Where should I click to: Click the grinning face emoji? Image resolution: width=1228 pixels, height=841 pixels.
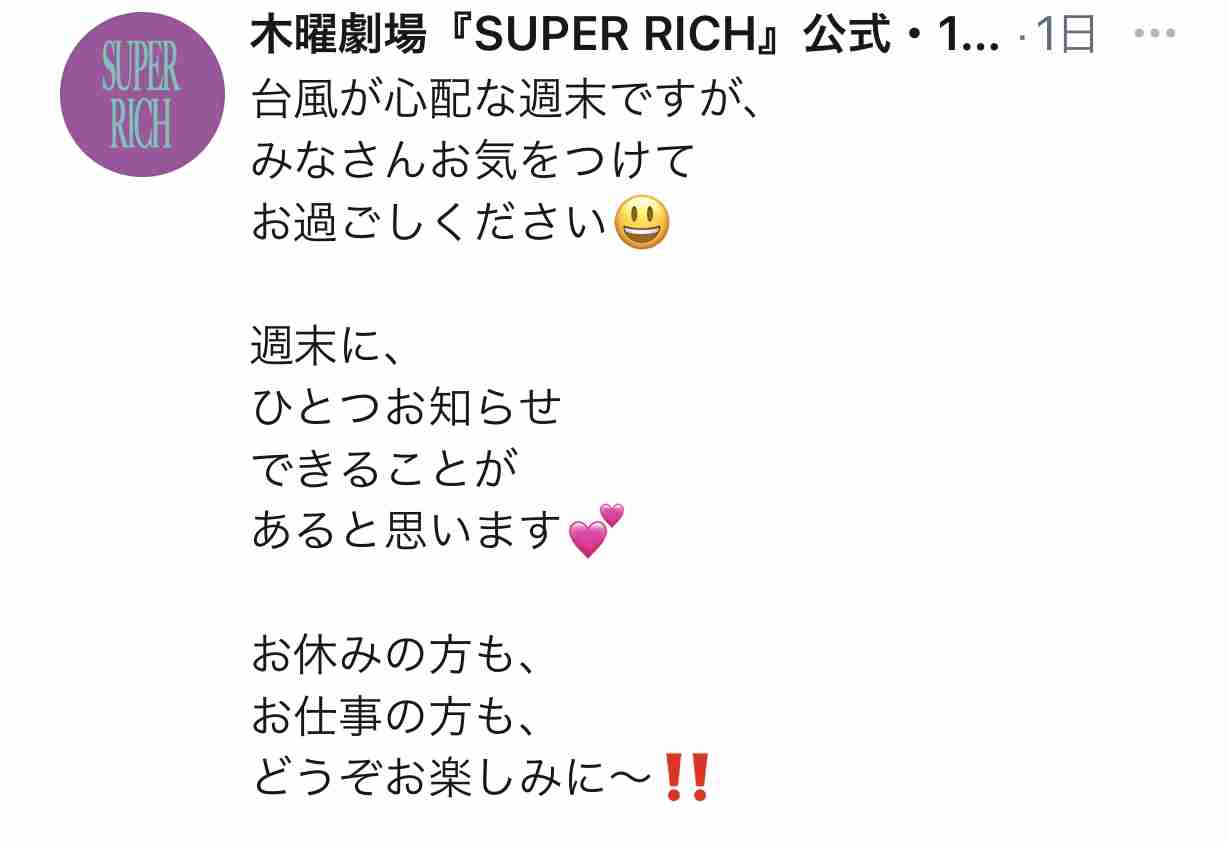tap(641, 222)
